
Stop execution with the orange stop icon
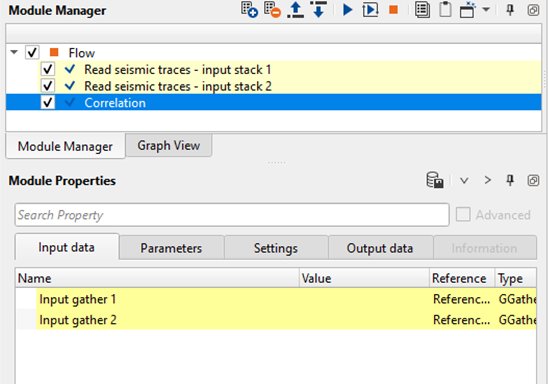(x=394, y=10)
